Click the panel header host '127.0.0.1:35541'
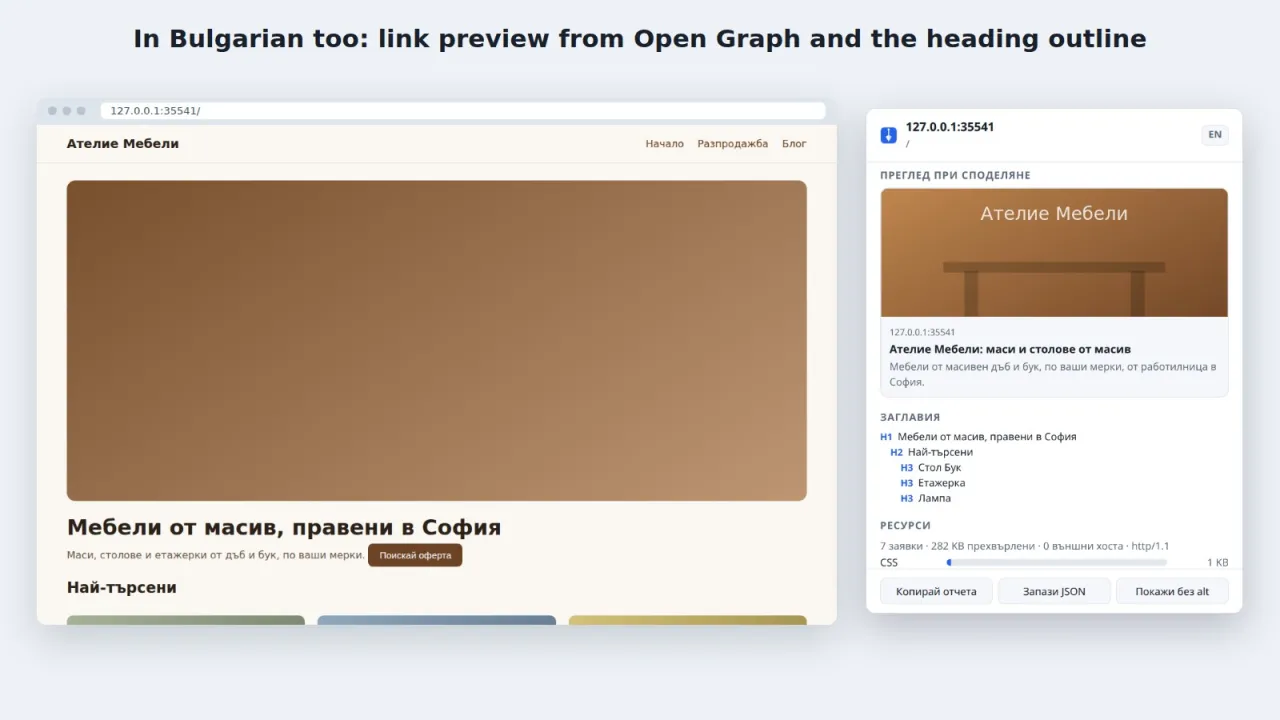 (950, 127)
